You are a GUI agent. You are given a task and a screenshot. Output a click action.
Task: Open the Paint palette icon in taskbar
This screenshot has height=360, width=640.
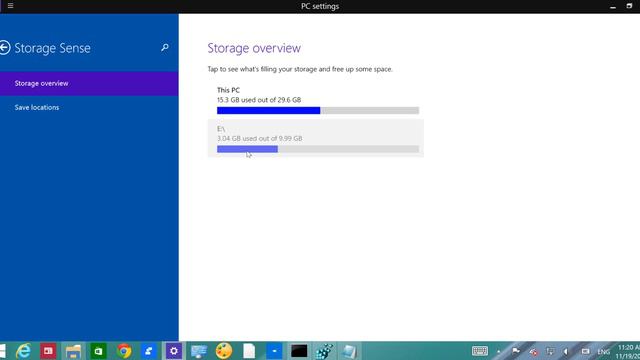[x=224, y=351]
